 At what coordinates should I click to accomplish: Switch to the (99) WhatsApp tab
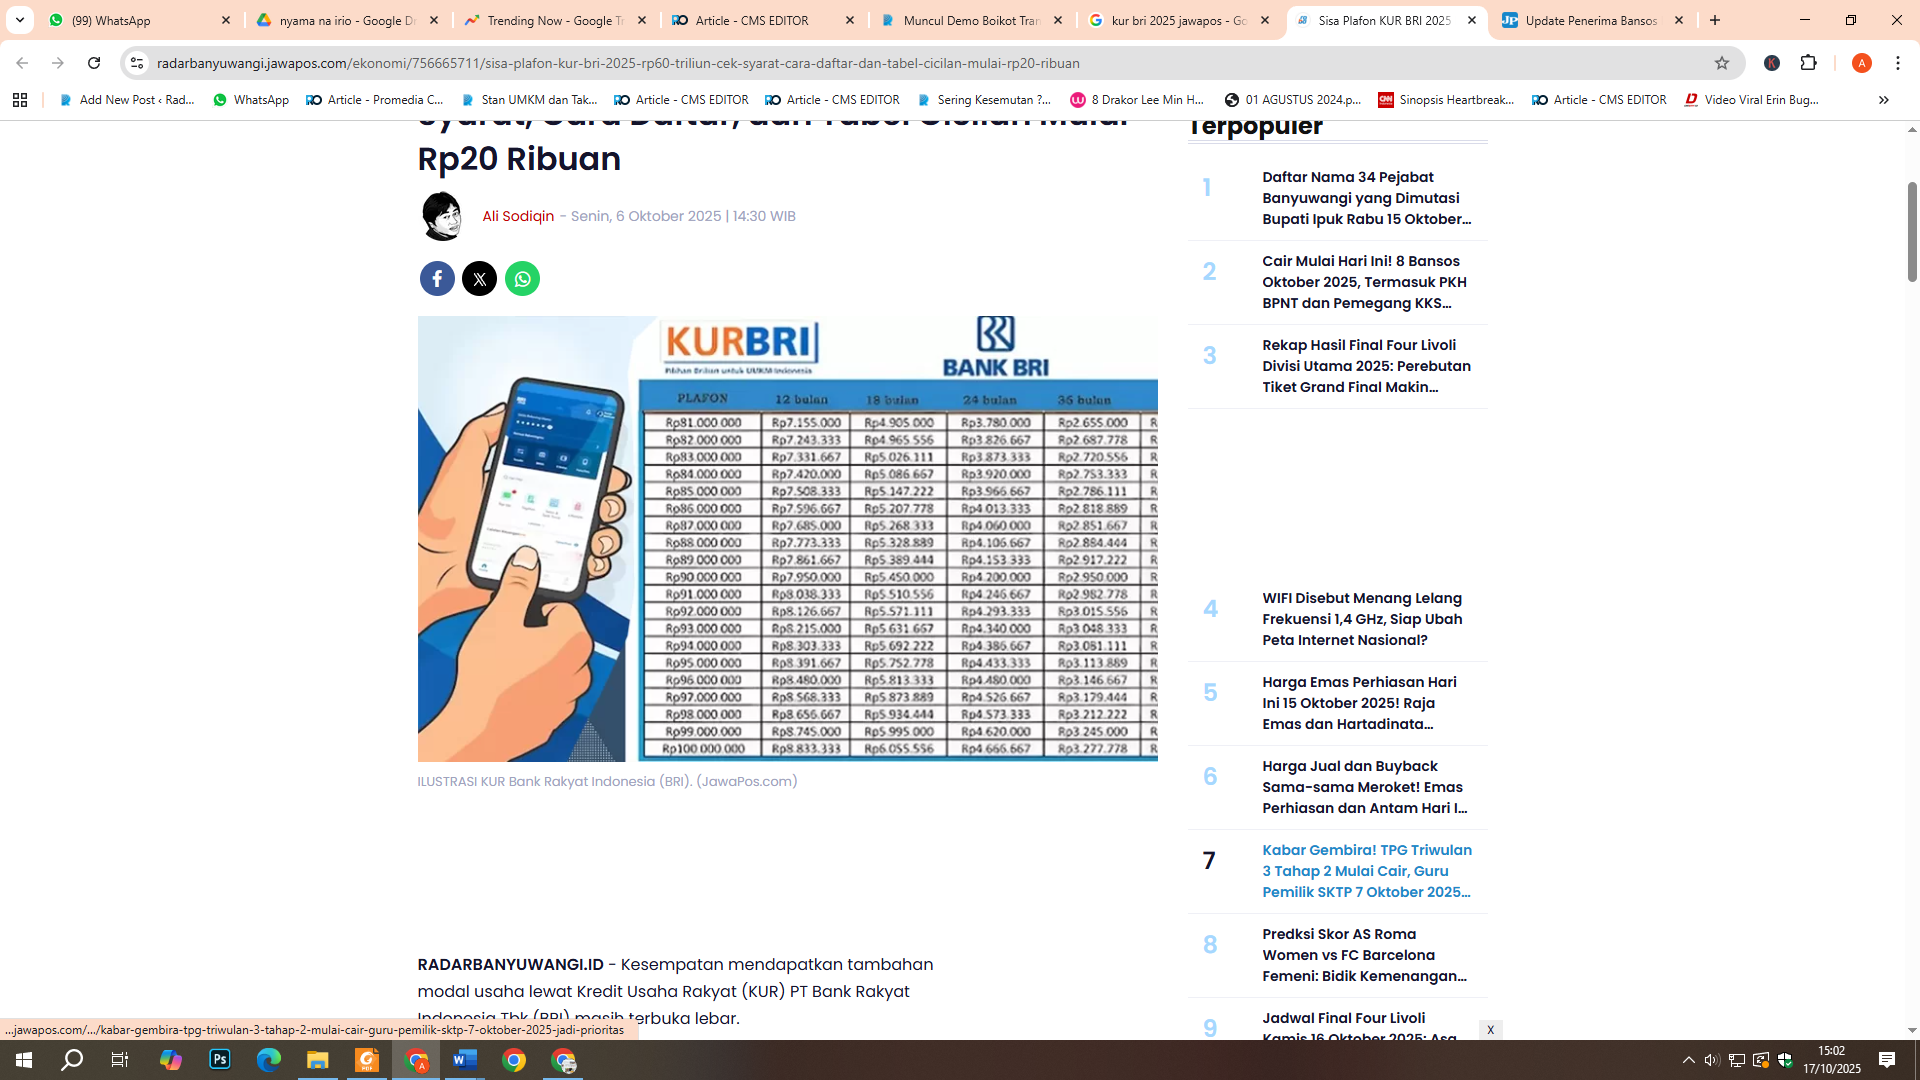(x=140, y=20)
